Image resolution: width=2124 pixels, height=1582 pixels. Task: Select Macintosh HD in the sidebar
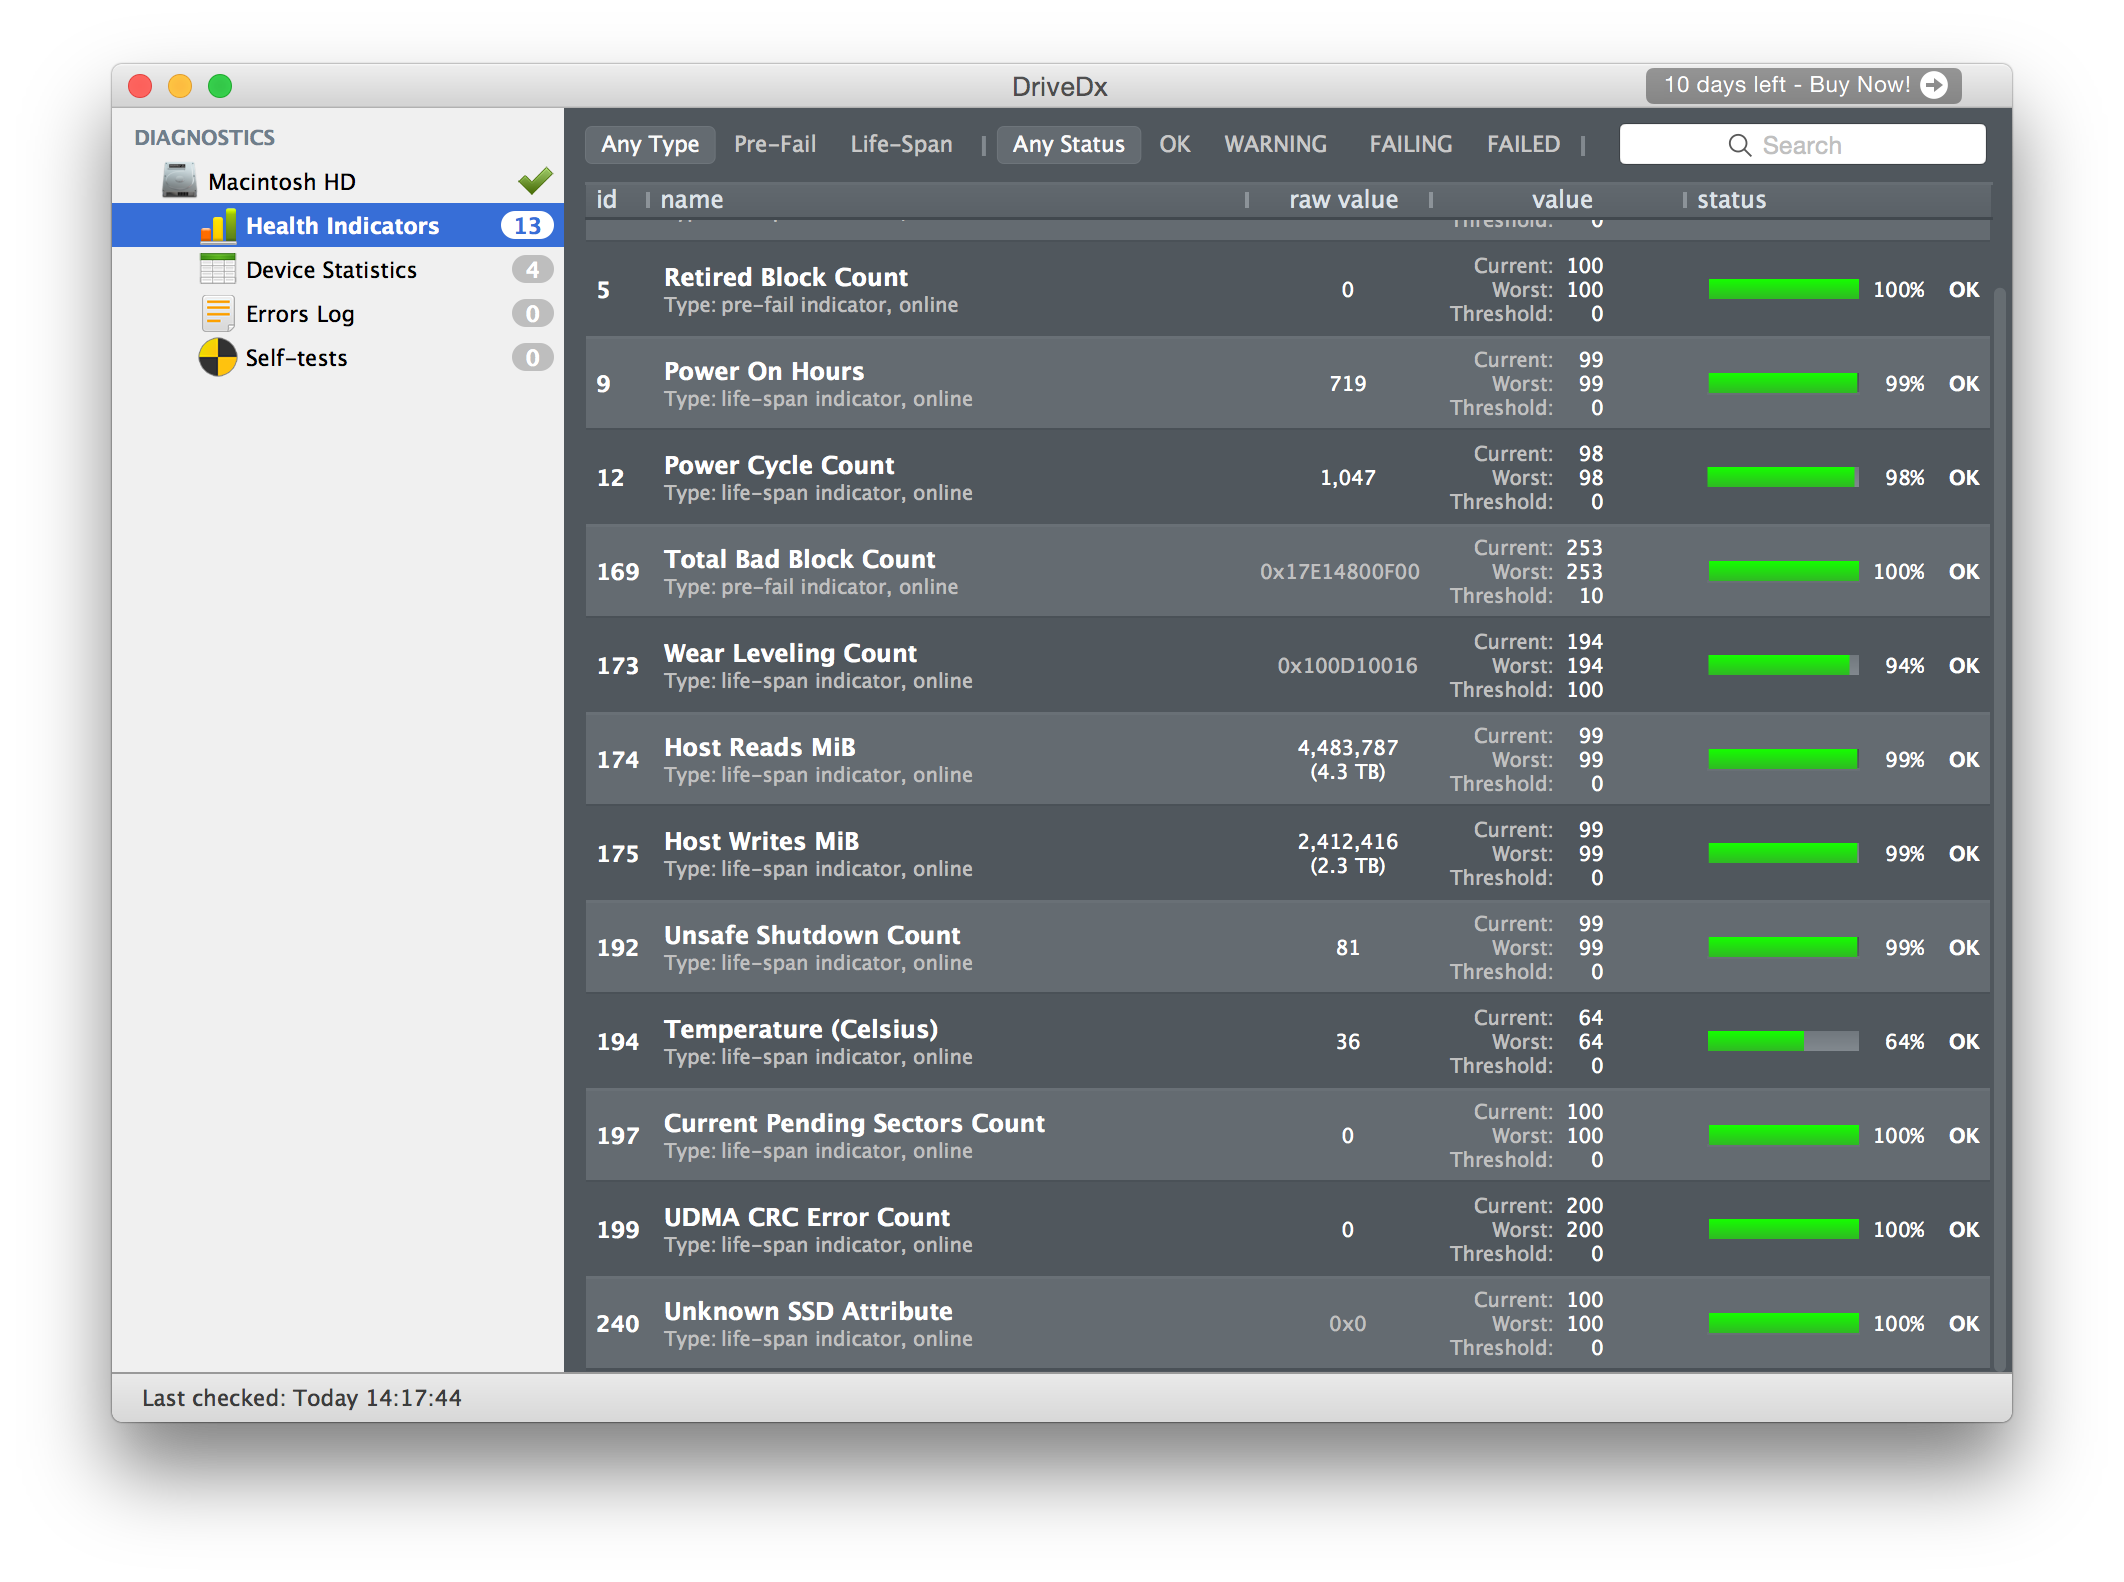(x=338, y=182)
